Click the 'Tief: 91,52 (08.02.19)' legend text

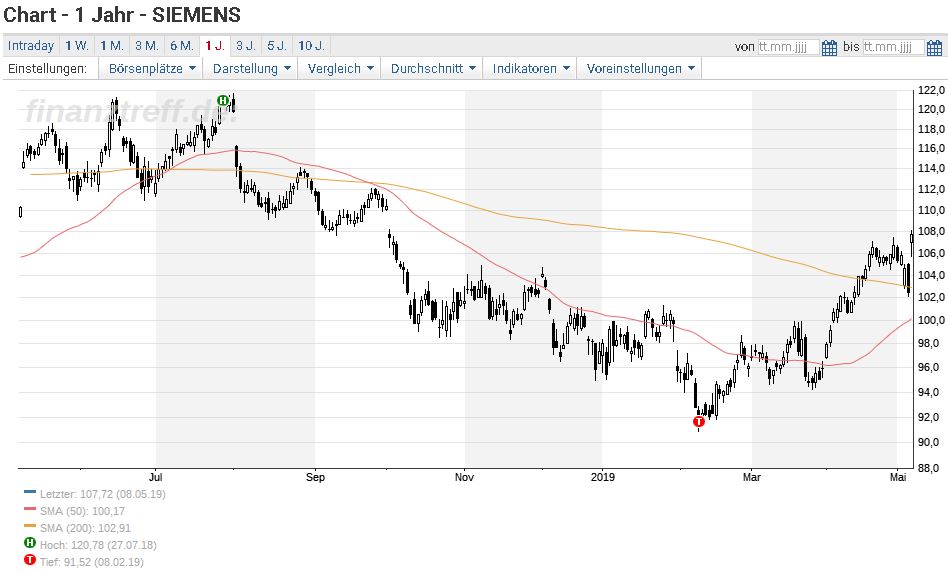(x=92, y=562)
